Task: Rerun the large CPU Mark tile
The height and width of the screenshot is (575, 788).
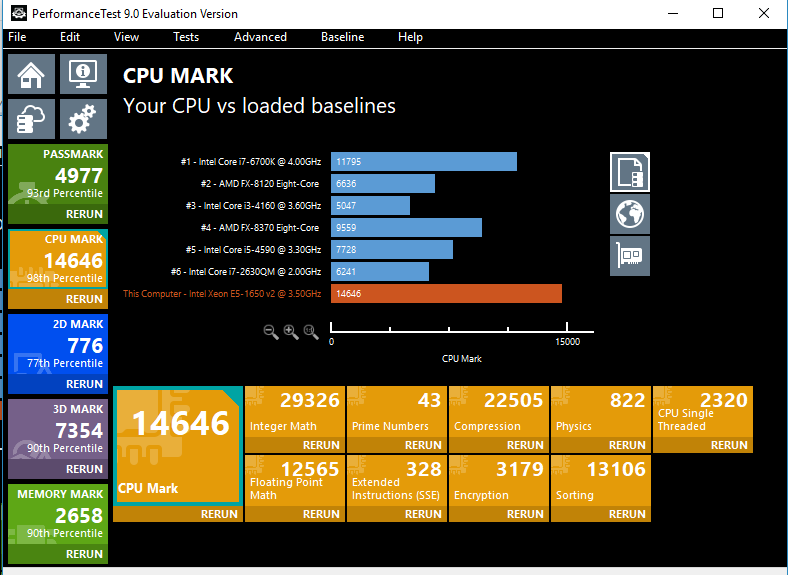Action: pyautogui.click(x=178, y=514)
